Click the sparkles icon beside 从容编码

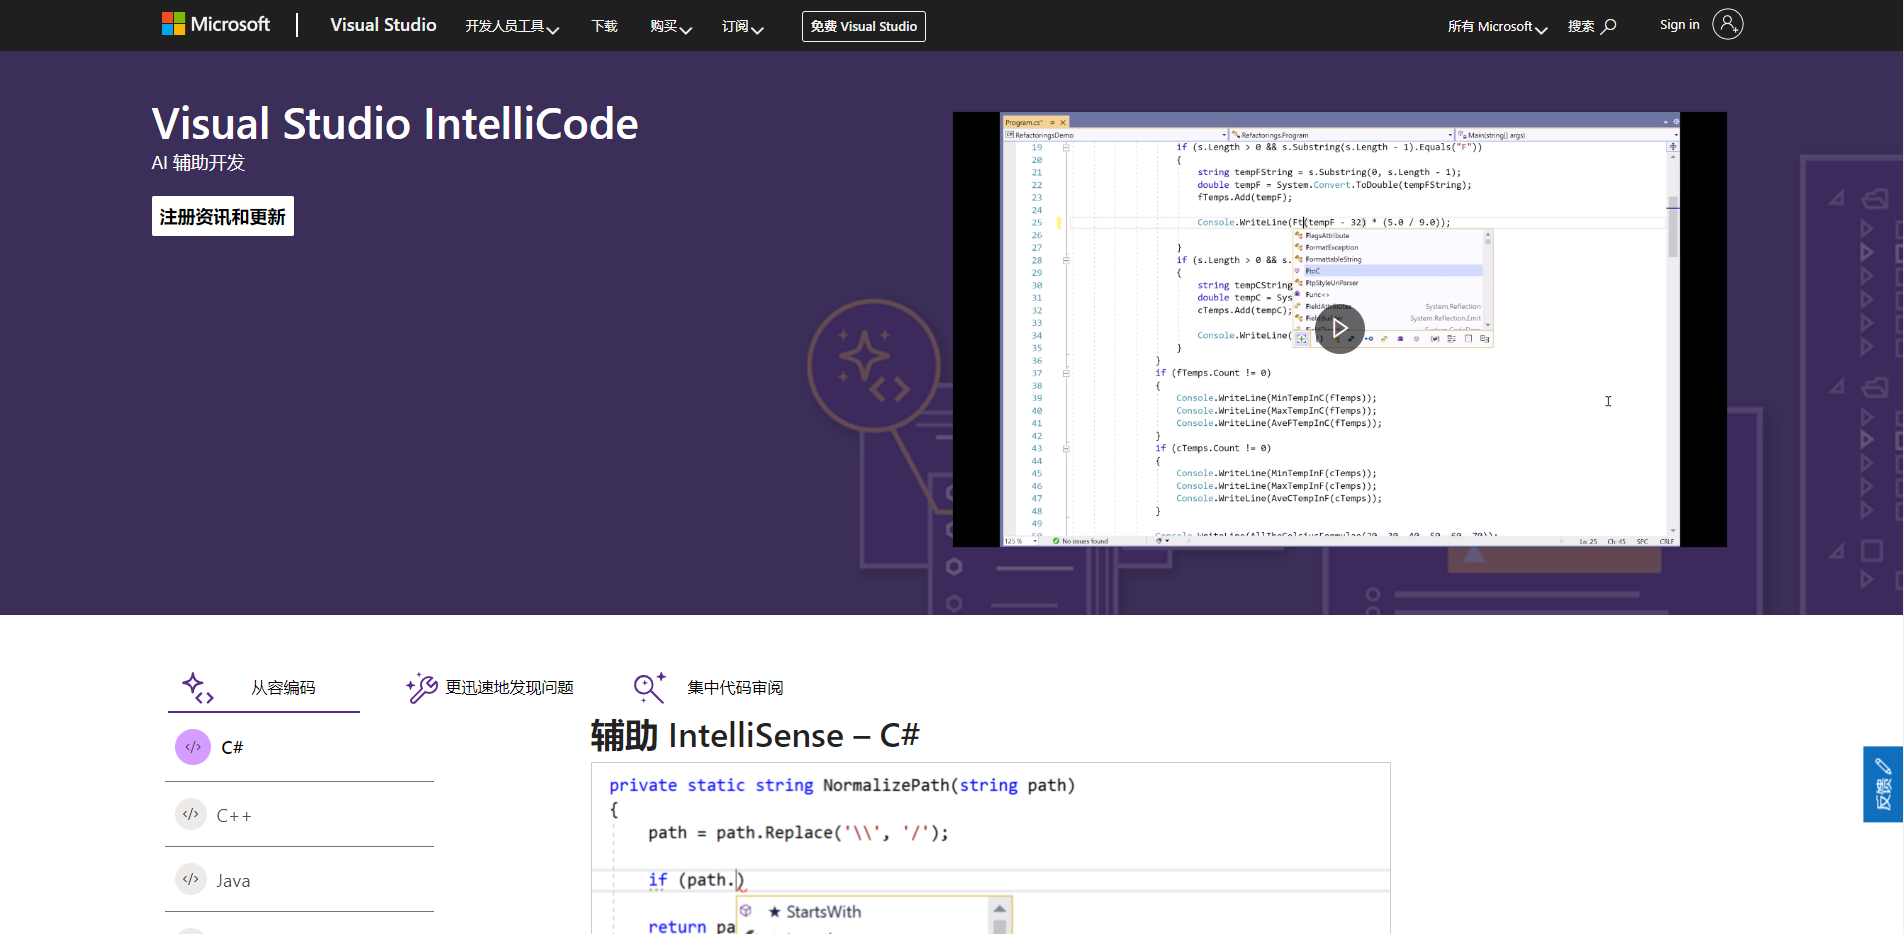pos(201,688)
